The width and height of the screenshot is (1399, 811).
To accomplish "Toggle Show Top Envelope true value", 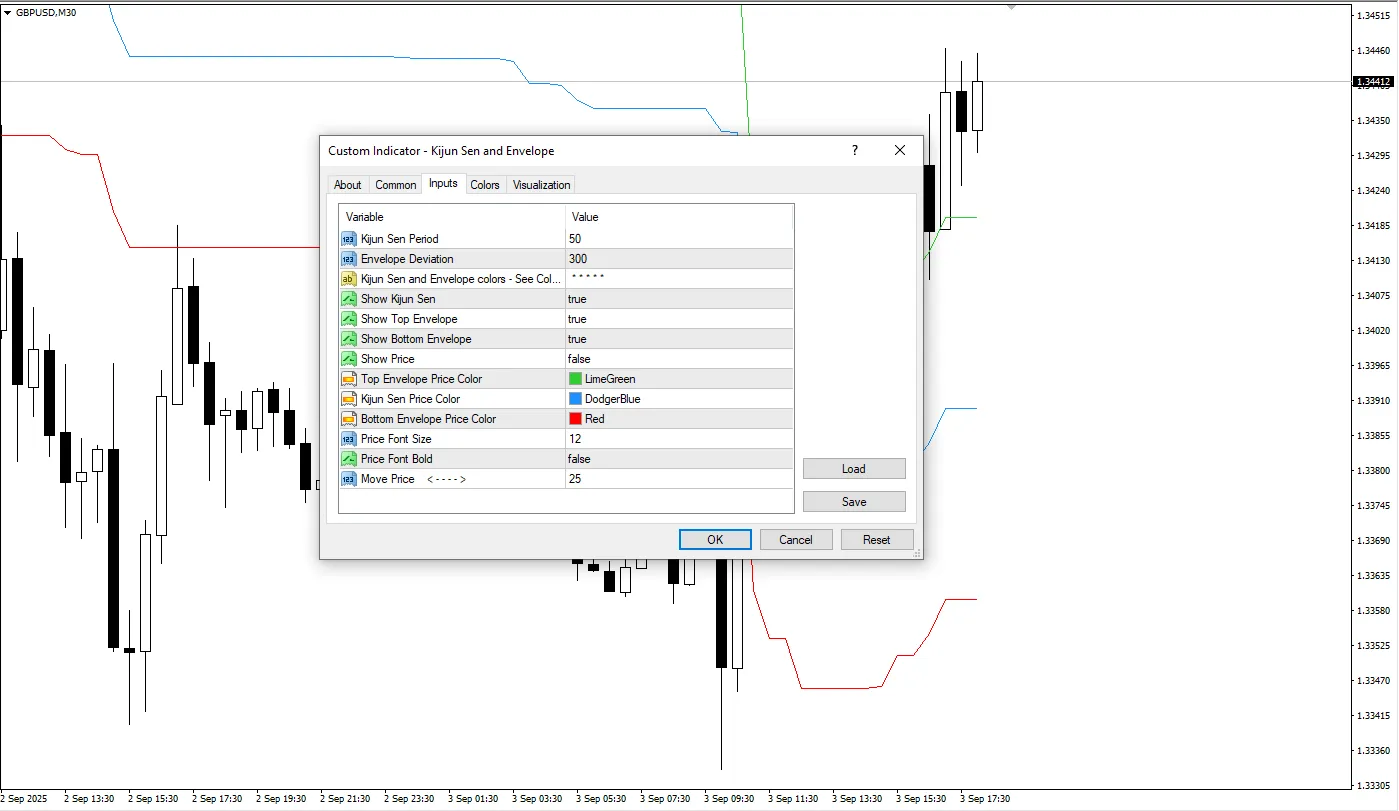I will (577, 319).
